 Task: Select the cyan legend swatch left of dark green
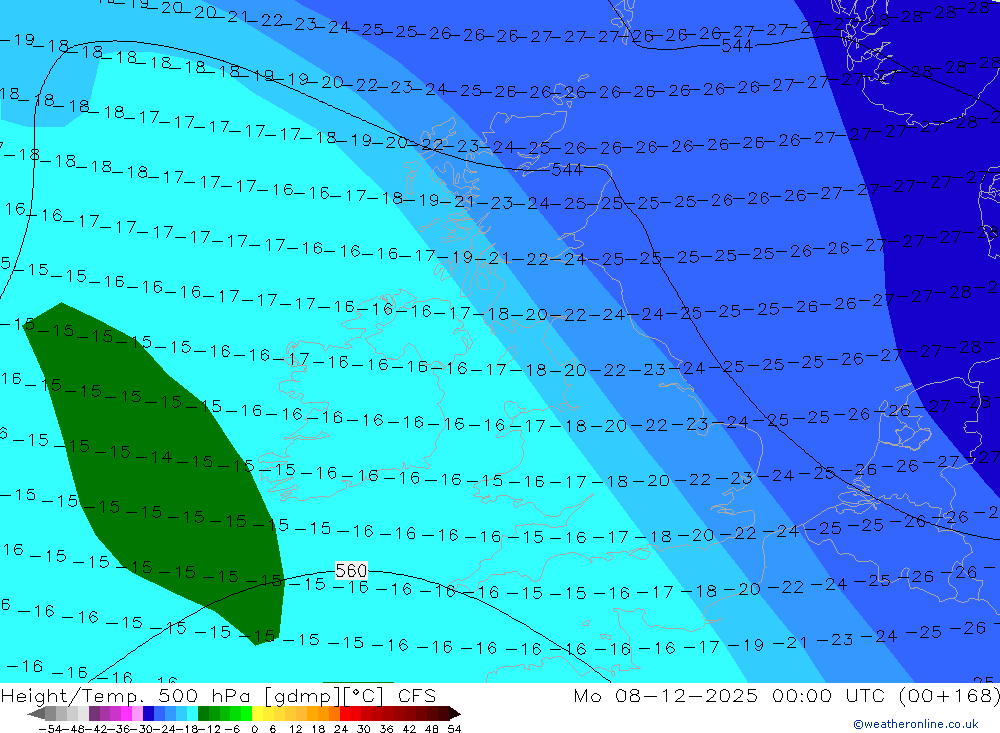coord(192,713)
